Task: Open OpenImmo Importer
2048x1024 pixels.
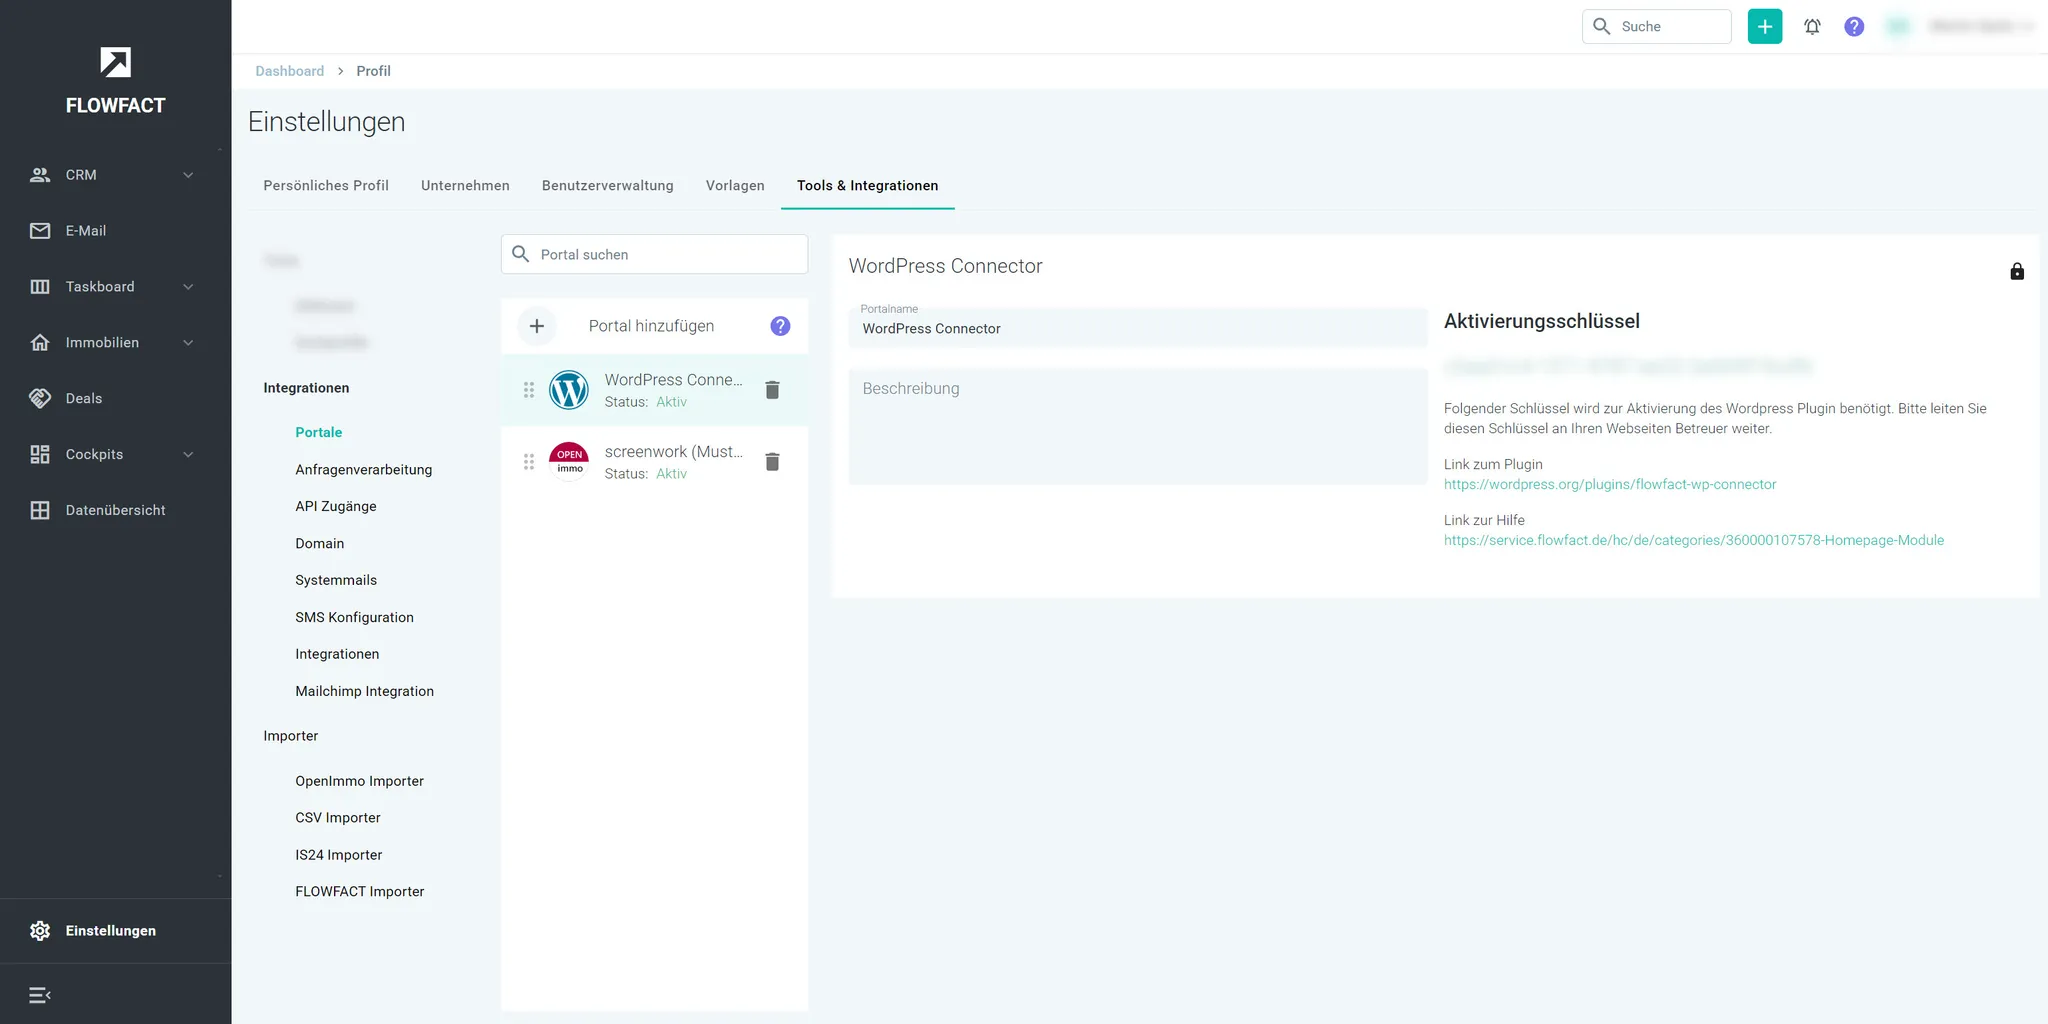Action: [360, 781]
